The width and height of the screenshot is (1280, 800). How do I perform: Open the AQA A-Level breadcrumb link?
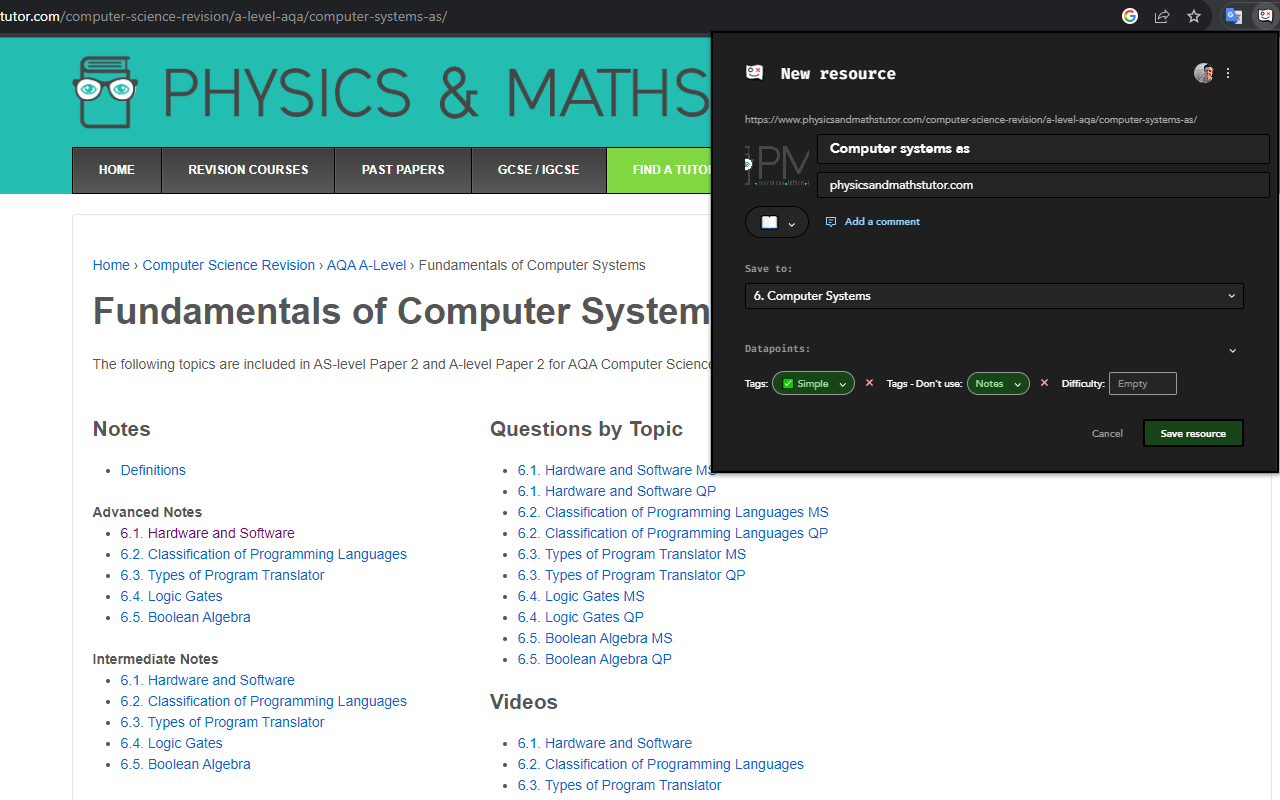point(367,265)
